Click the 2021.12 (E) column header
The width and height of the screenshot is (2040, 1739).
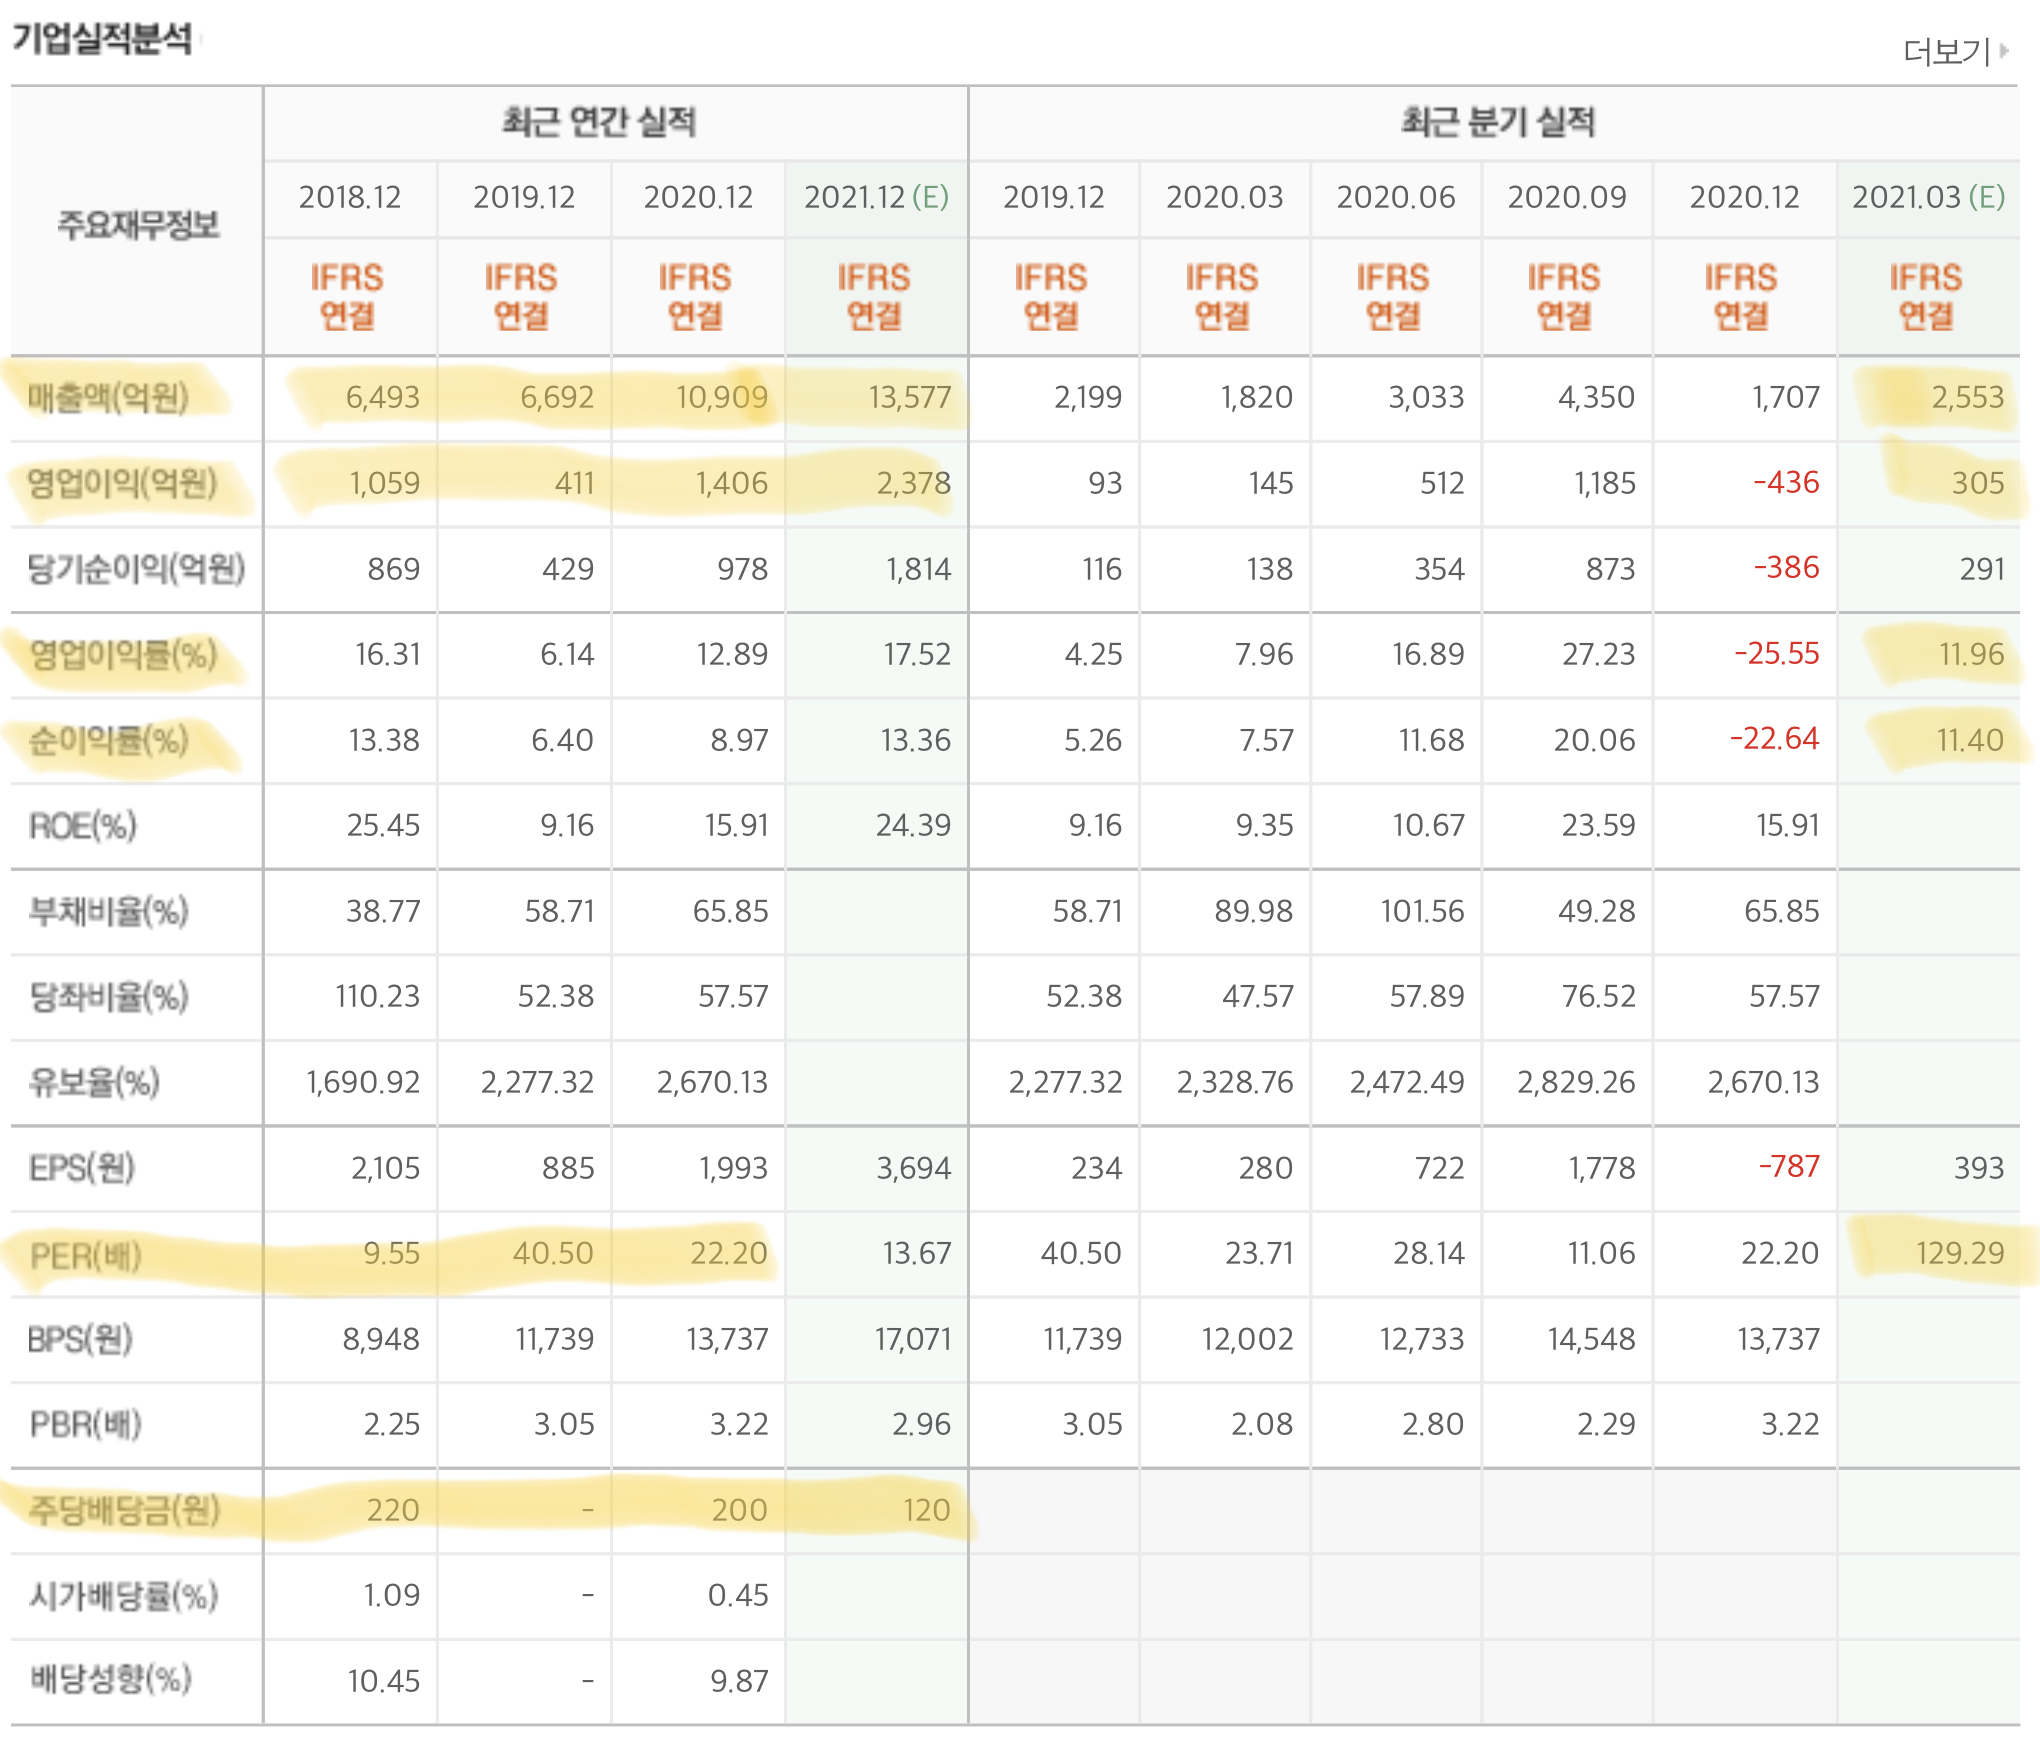876,197
